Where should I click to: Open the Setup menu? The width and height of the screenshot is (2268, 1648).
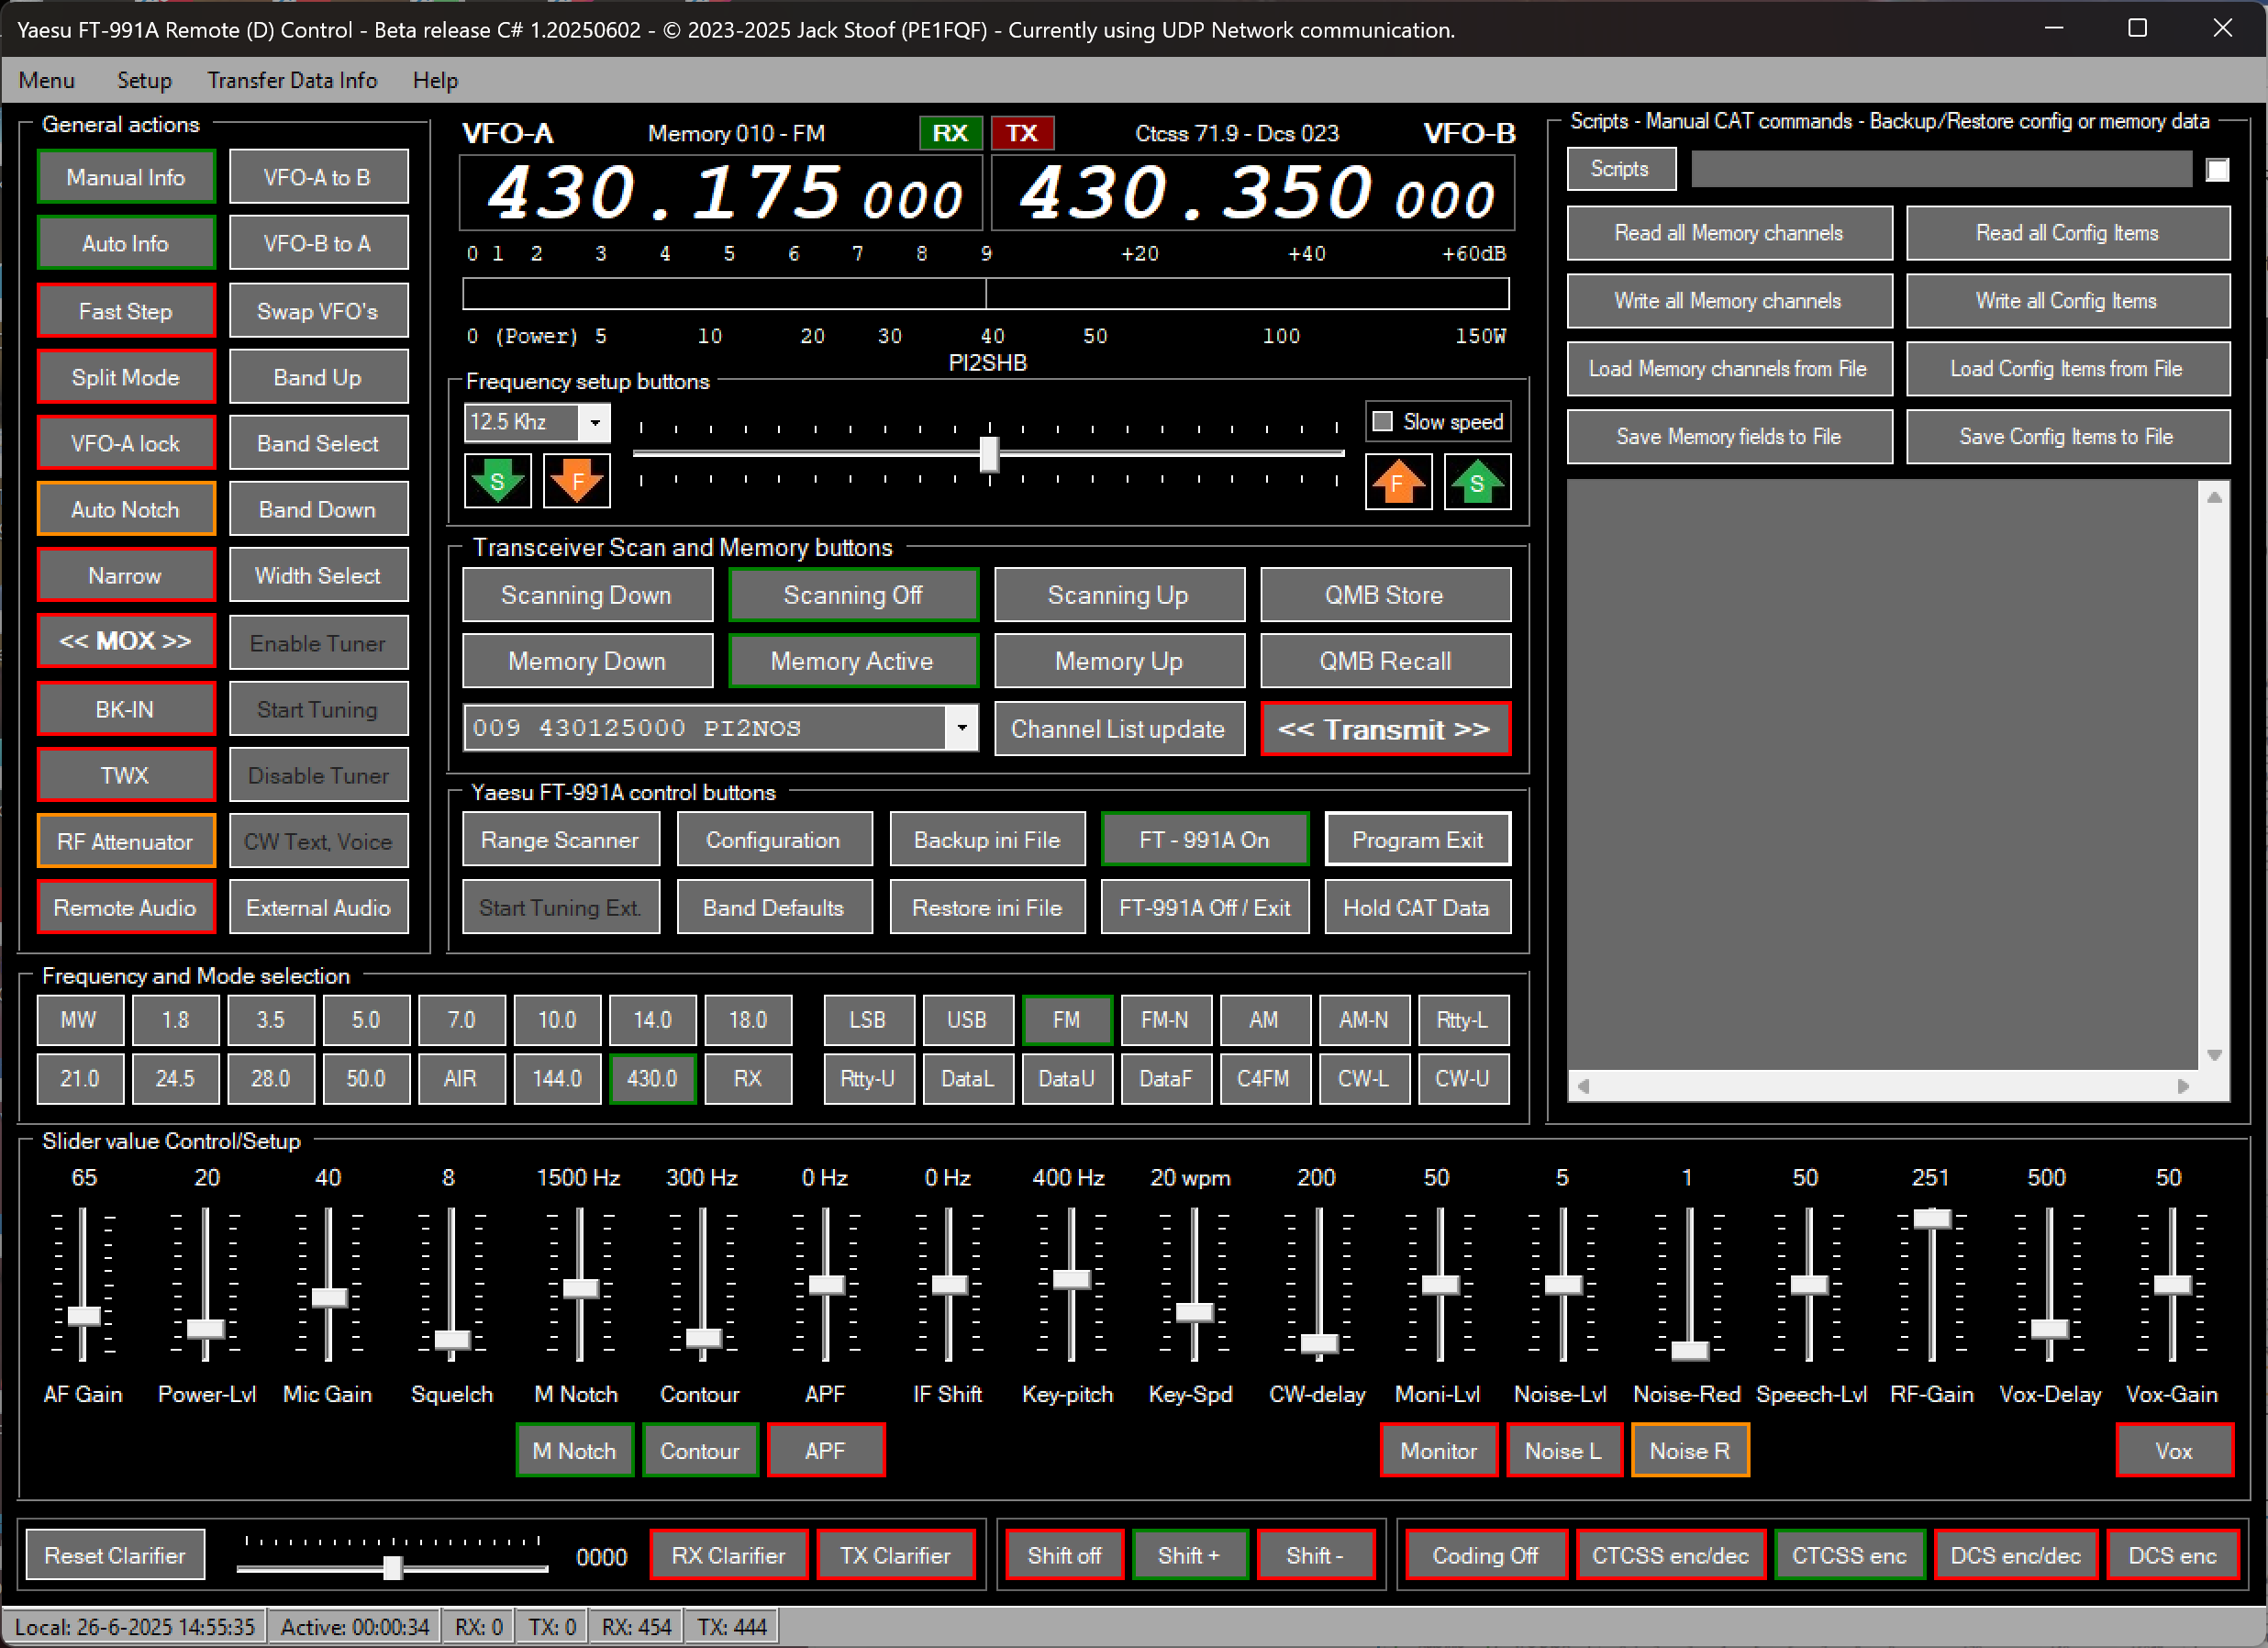click(144, 80)
